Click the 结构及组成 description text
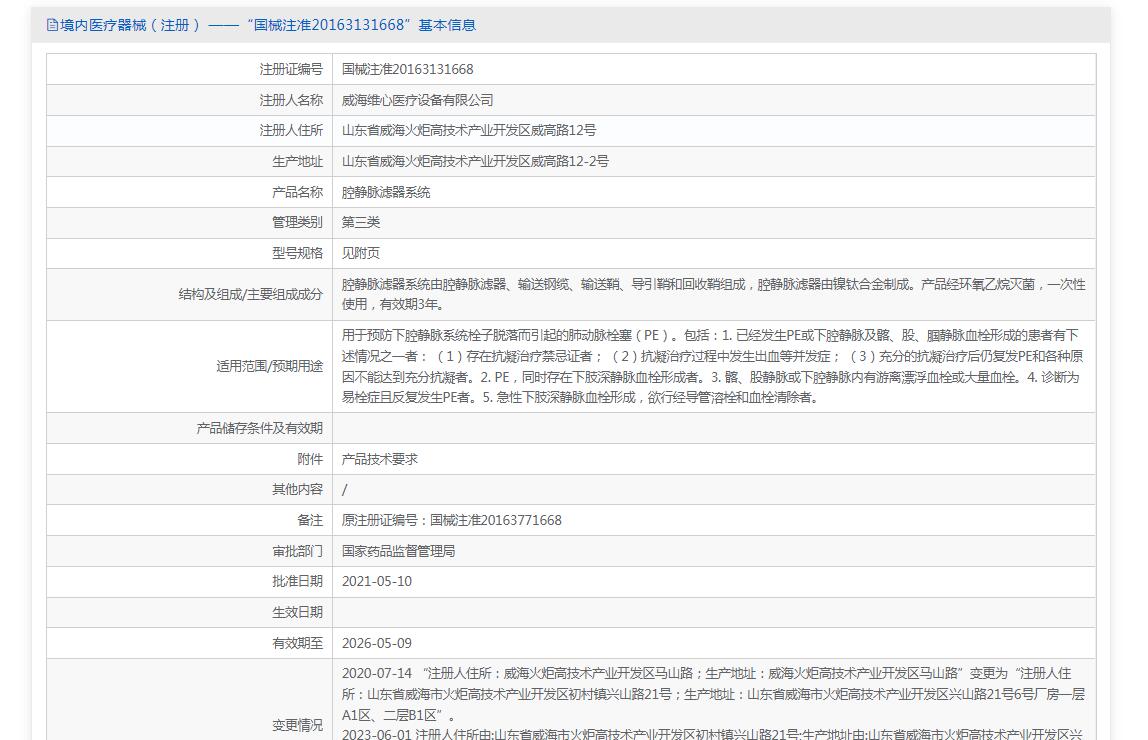The width and height of the screenshot is (1148, 740). click(x=712, y=294)
